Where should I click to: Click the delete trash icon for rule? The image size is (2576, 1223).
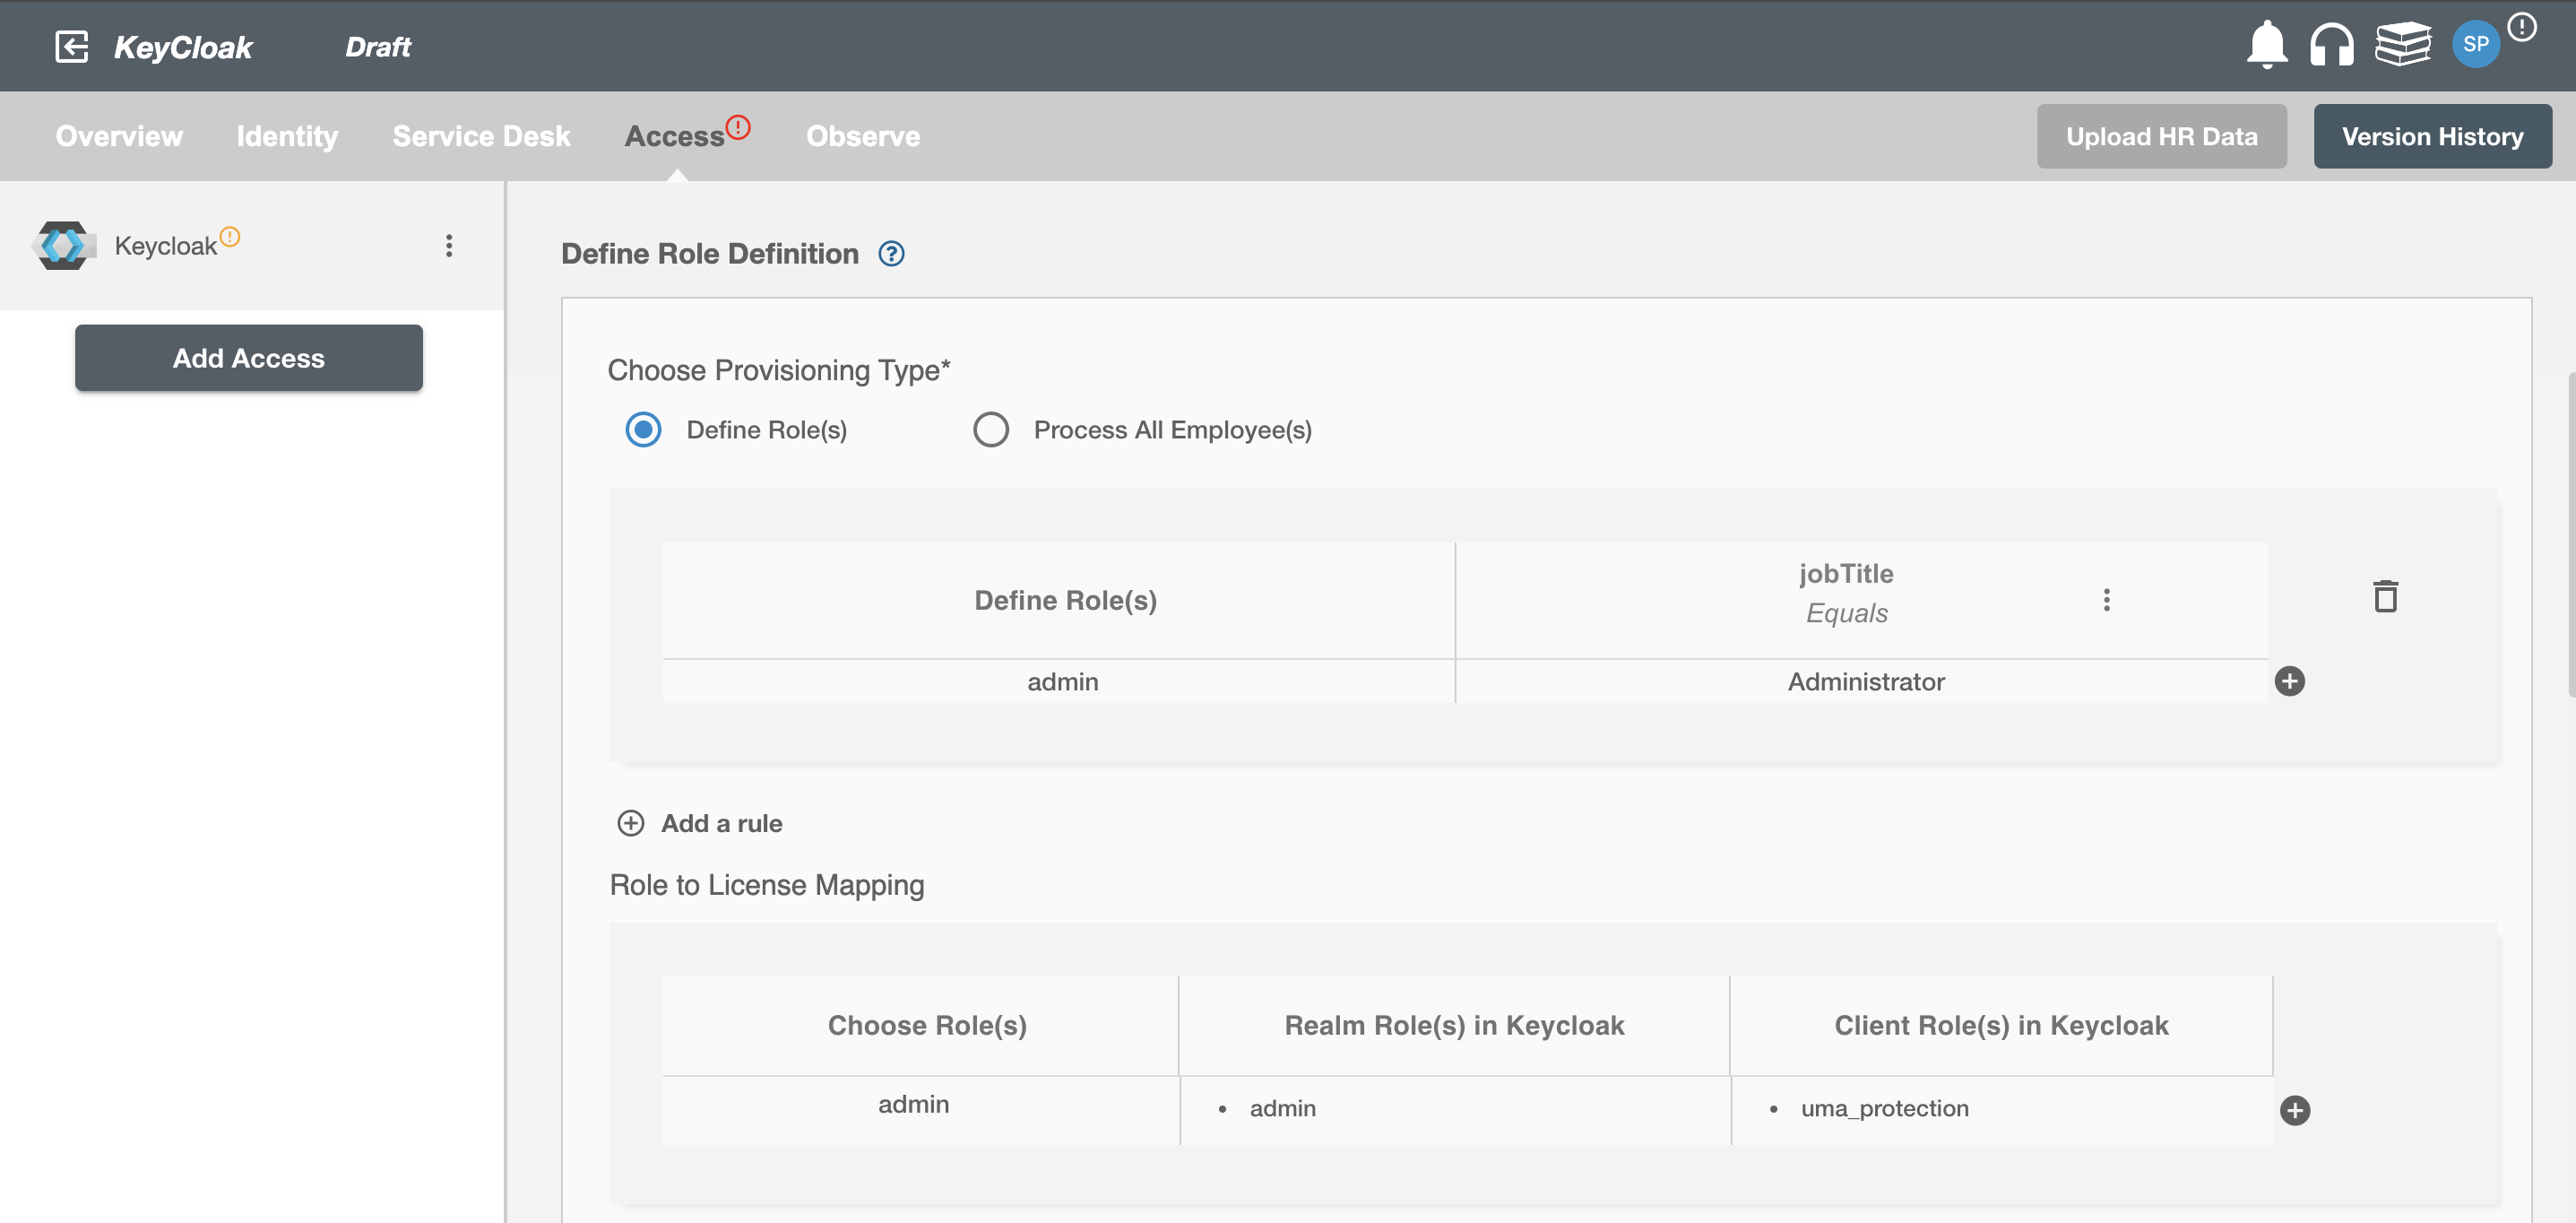pyautogui.click(x=2385, y=597)
